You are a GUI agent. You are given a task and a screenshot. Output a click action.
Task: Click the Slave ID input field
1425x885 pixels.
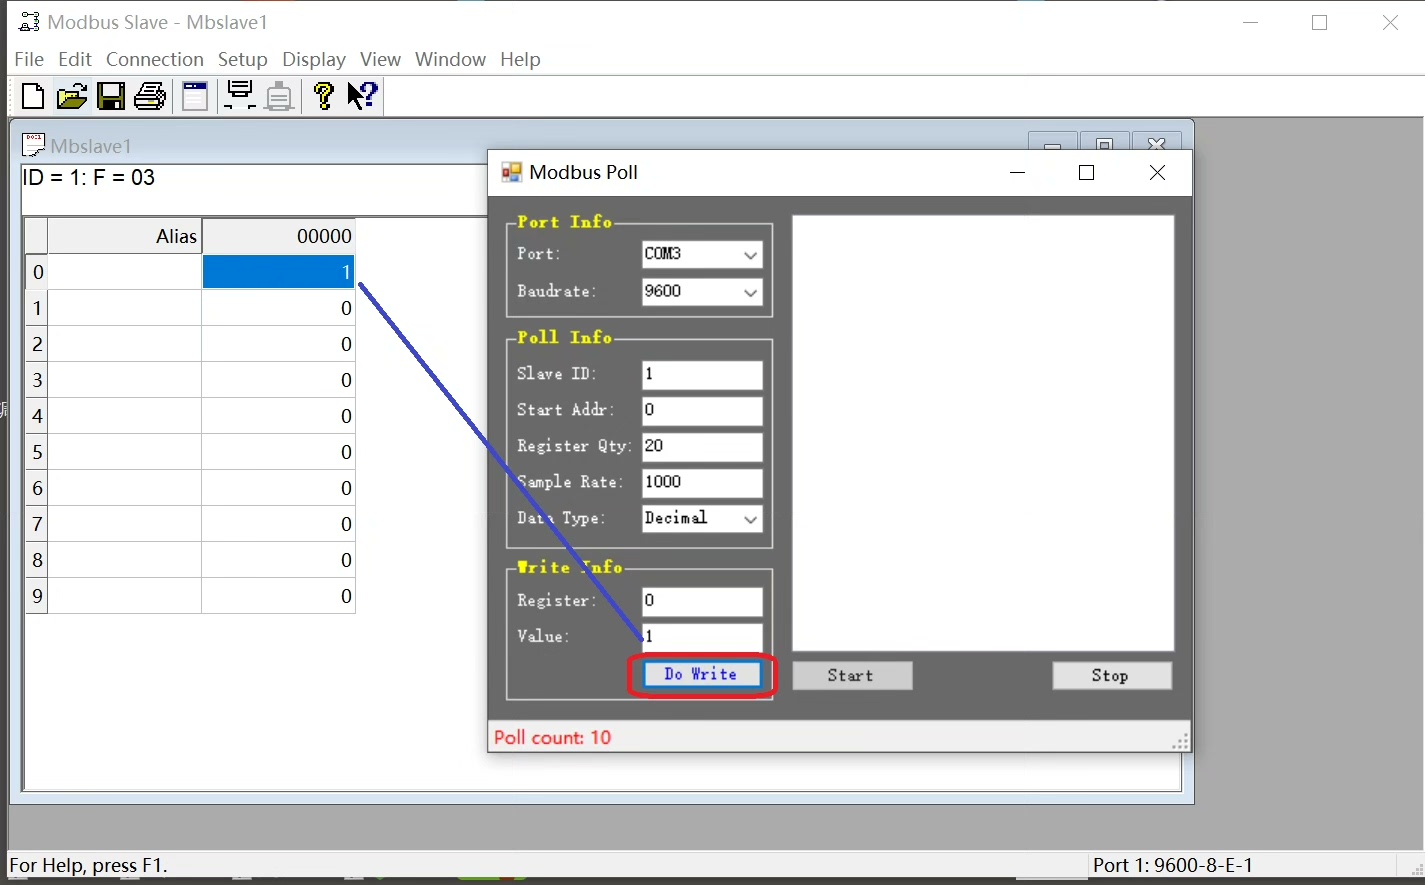(x=702, y=375)
